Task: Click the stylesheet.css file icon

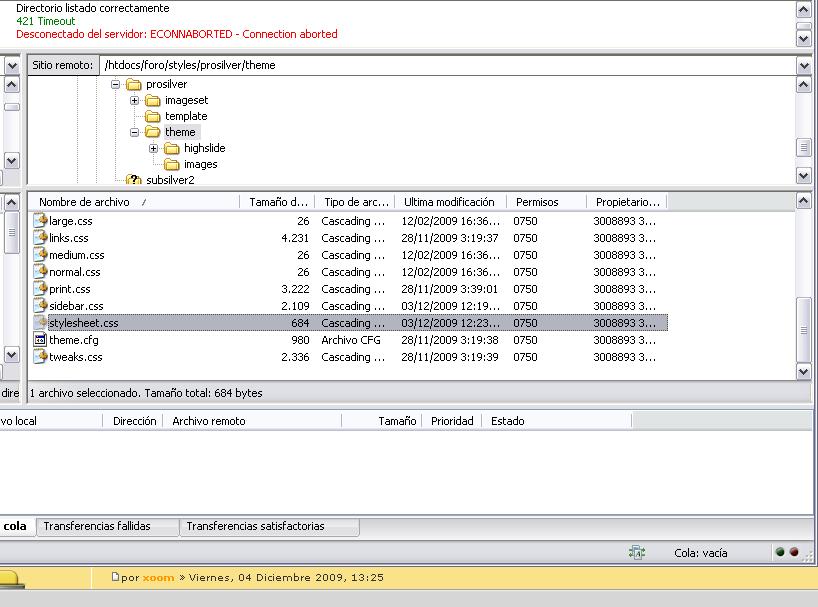Action: pyautogui.click(x=40, y=323)
